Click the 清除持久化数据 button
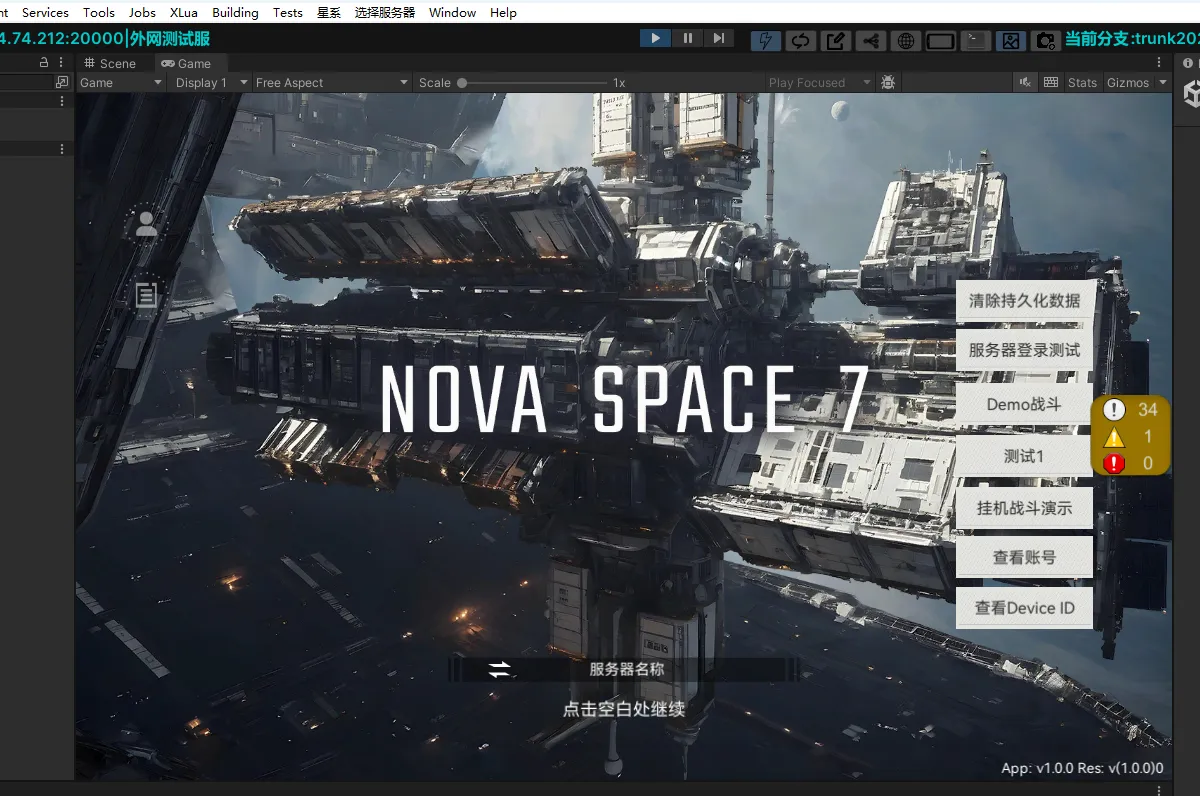The height and width of the screenshot is (796, 1200). click(1025, 301)
